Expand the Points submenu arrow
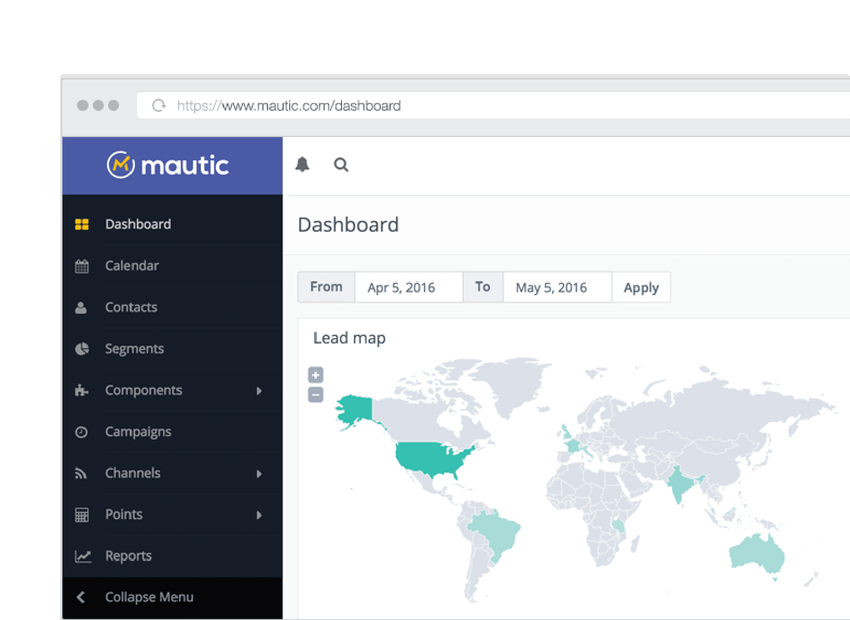 [259, 515]
